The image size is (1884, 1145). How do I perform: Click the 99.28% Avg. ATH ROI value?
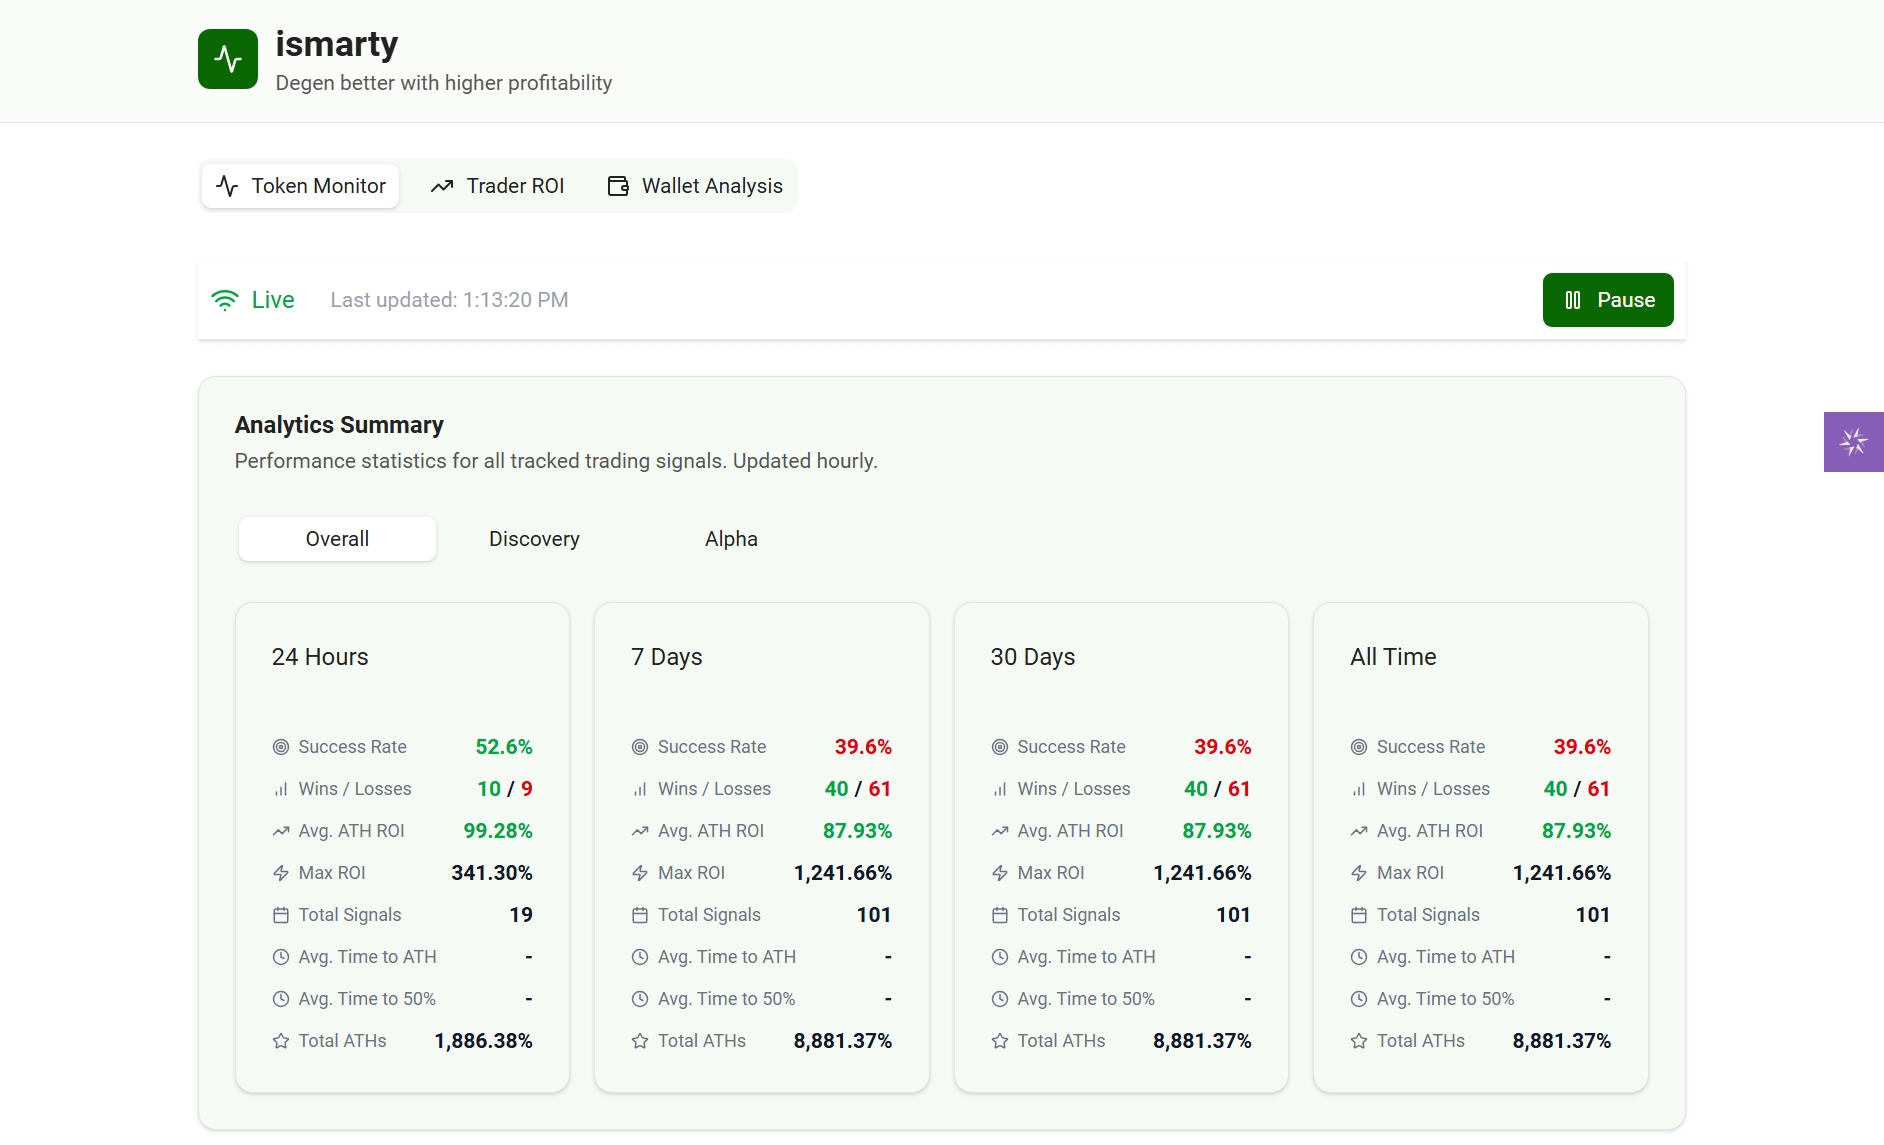click(498, 831)
